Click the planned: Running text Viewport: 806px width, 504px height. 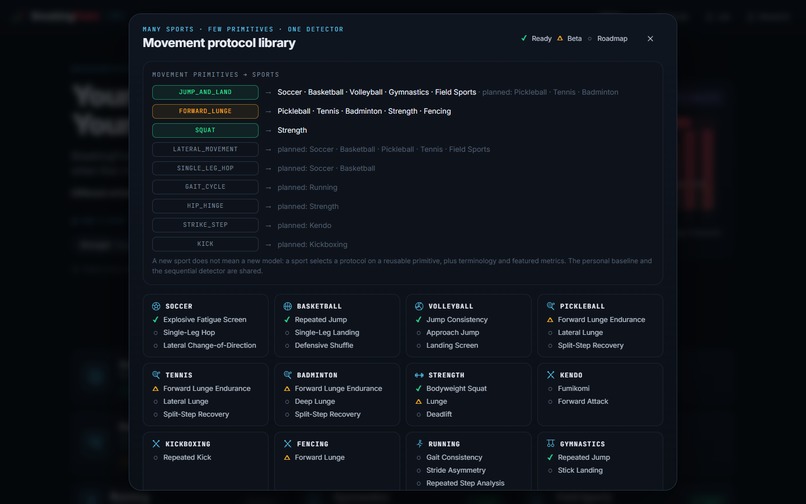307,187
